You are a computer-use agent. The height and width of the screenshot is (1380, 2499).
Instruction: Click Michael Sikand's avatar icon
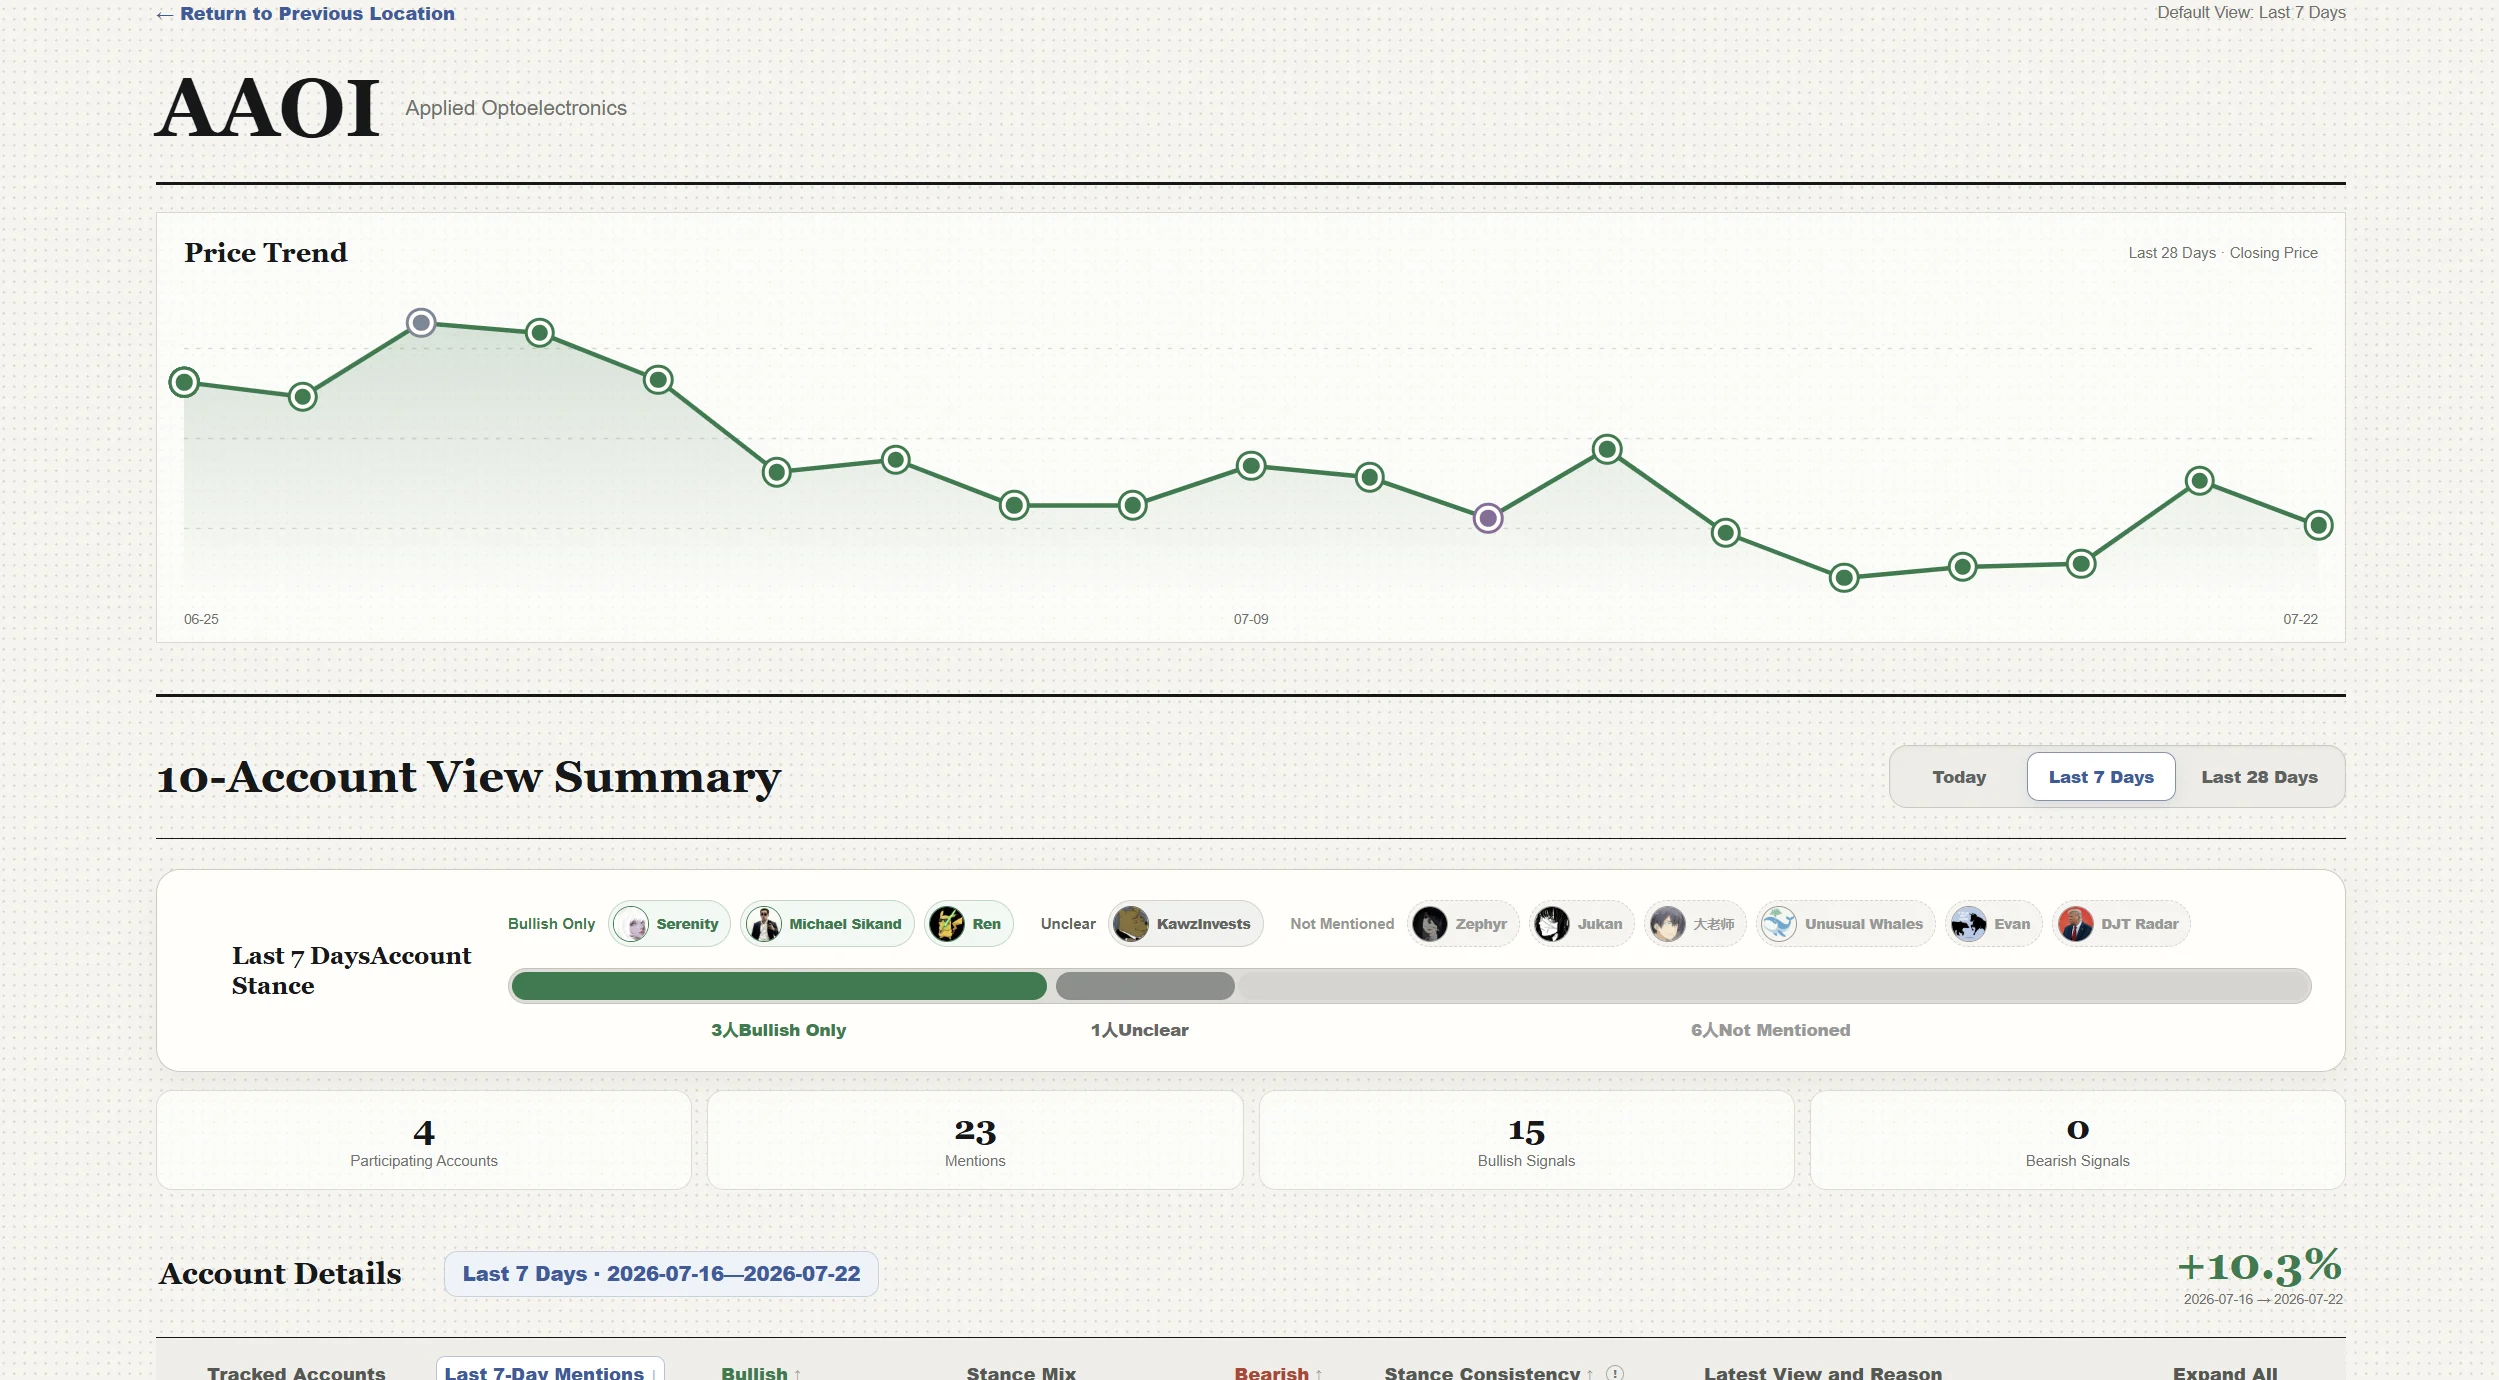tap(764, 924)
